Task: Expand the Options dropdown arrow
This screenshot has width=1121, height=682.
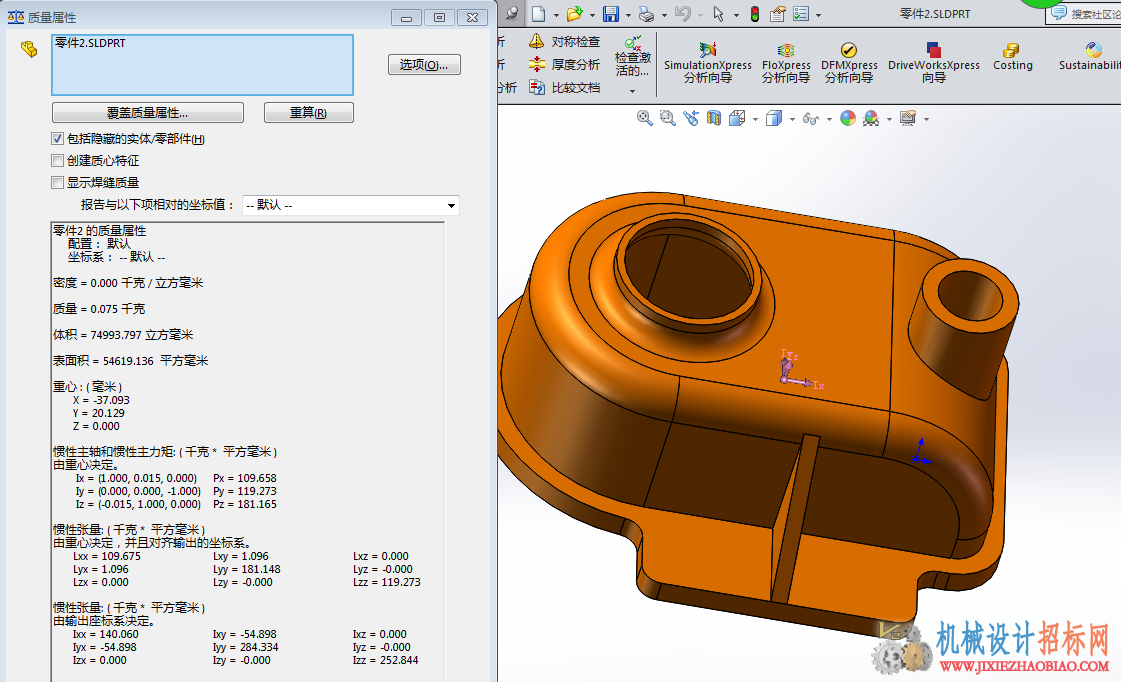Action: pyautogui.click(x=819, y=15)
